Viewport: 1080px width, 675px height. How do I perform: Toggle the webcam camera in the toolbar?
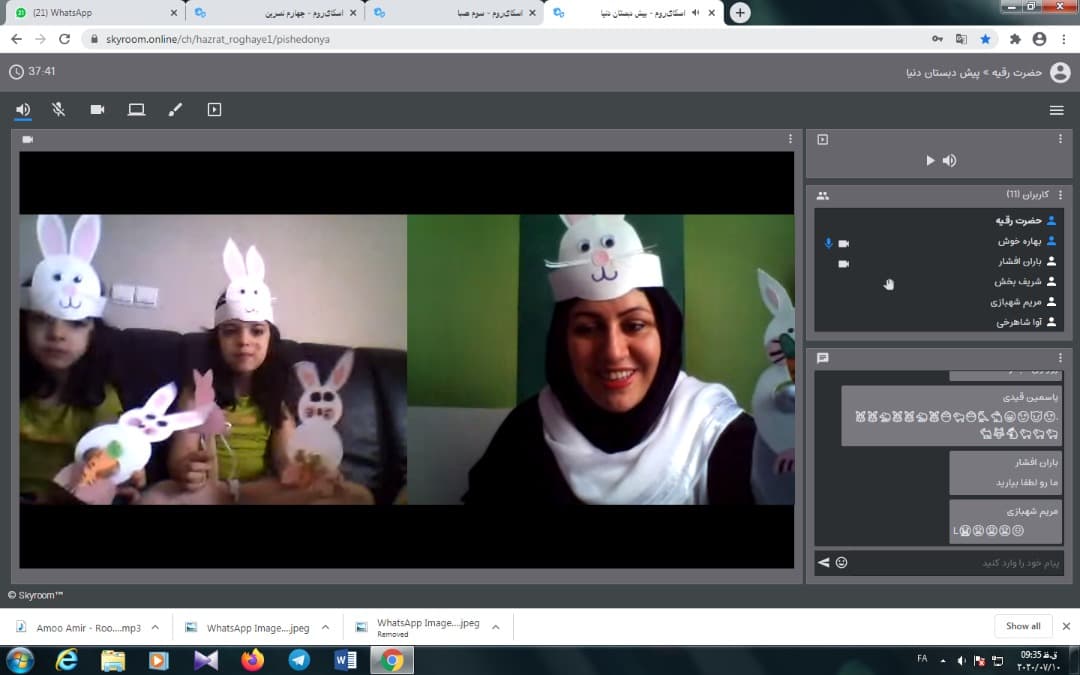tap(97, 110)
